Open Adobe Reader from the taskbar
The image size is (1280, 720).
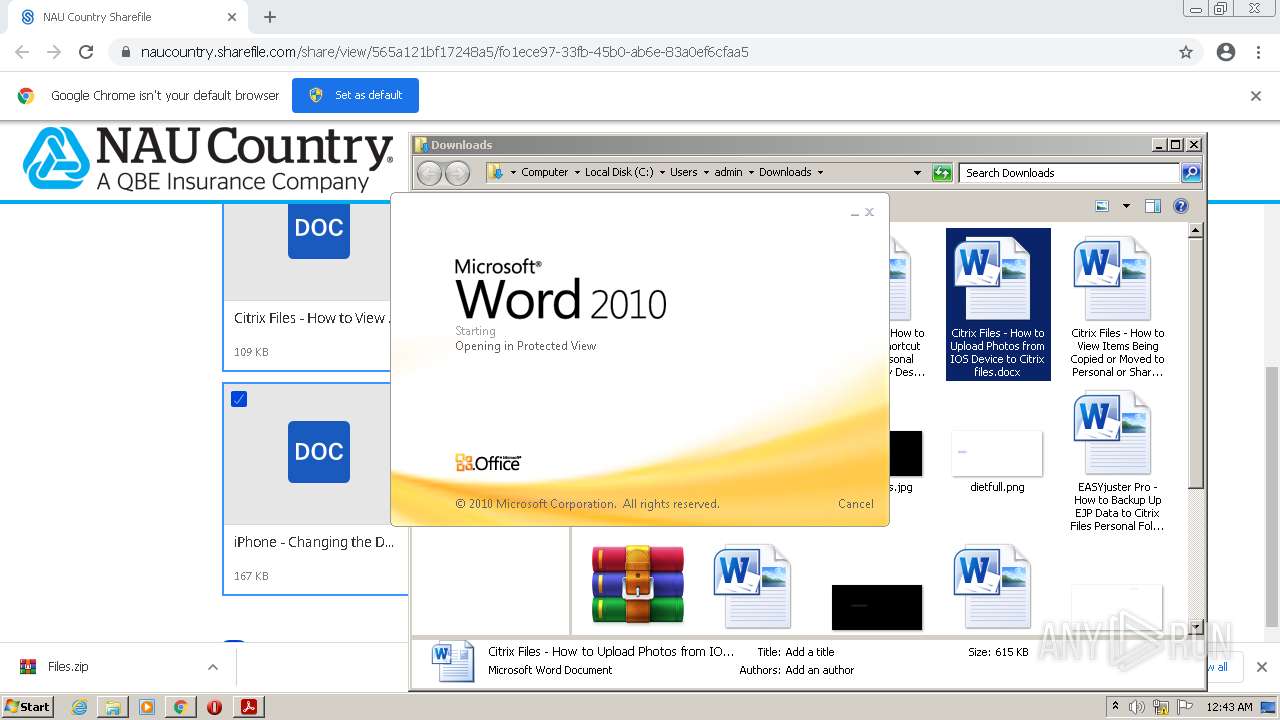point(249,707)
